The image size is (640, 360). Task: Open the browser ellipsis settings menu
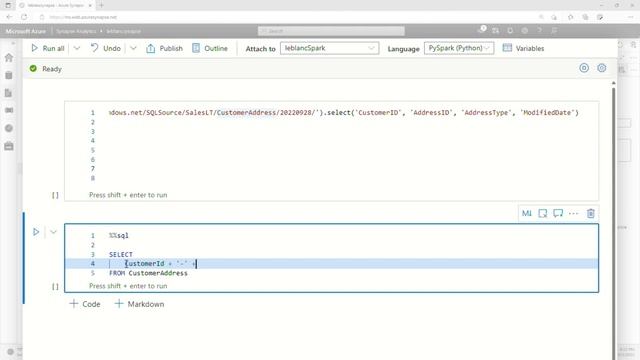630,17
